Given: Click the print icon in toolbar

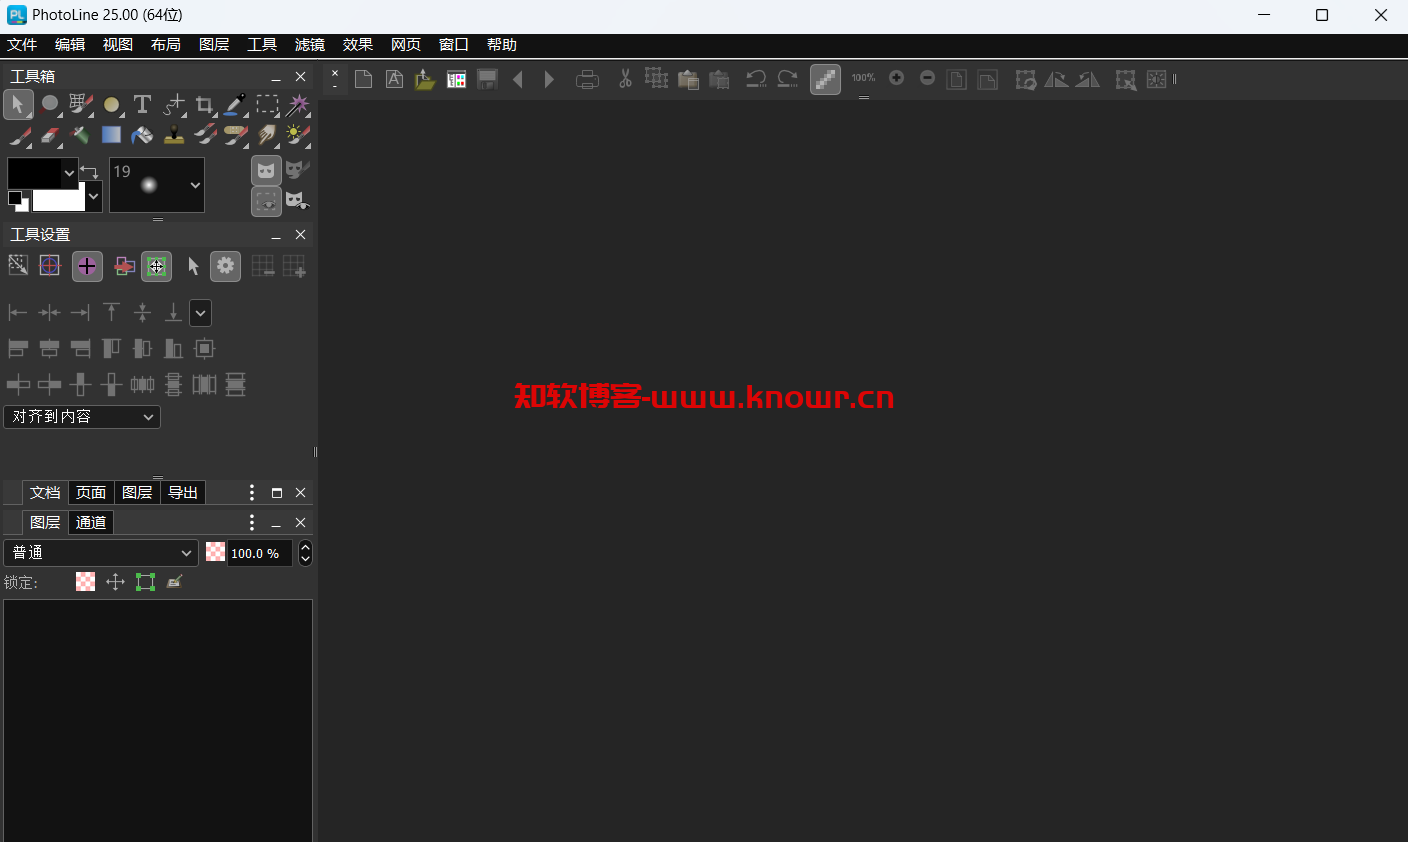Looking at the screenshot, I should 588,79.
